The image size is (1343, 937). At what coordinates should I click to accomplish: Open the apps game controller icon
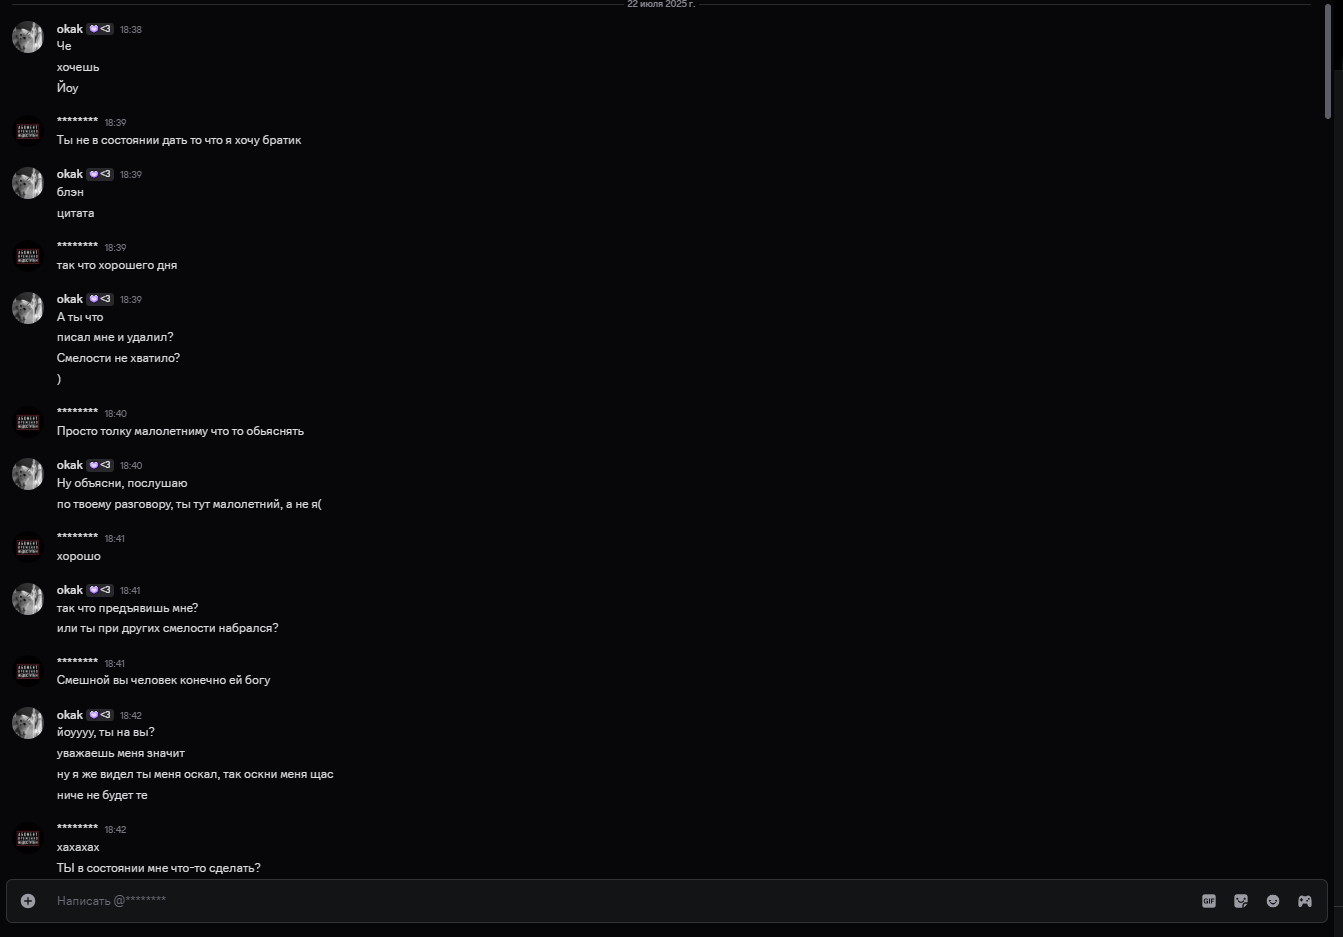(1305, 901)
